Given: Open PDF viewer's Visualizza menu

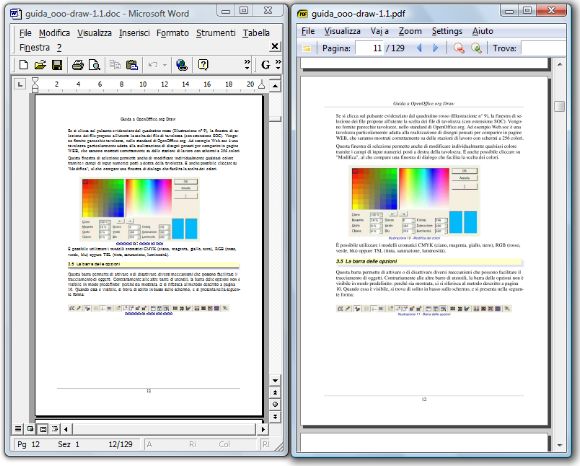Looking at the screenshot, I should pyautogui.click(x=342, y=31).
